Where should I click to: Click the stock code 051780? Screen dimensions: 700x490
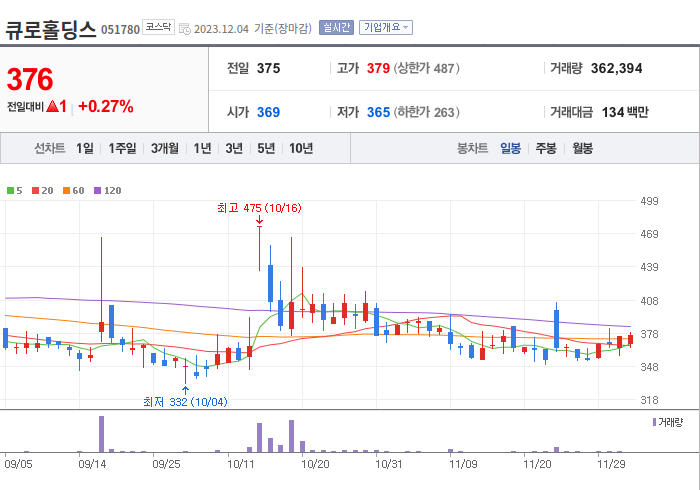(x=121, y=30)
